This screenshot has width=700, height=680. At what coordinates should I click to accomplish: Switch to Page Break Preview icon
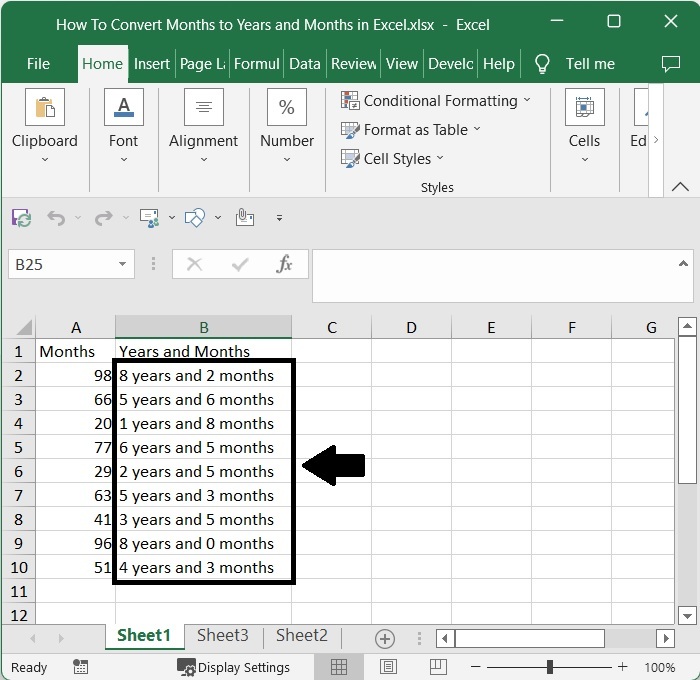tap(438, 667)
